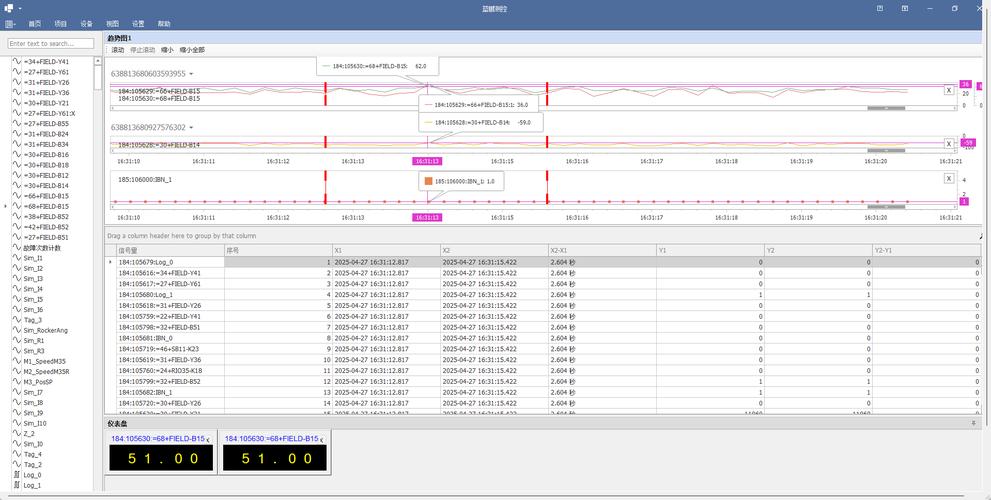Close the middle FIELD-B14 chart with X
Image resolution: width=991 pixels, height=500 pixels.
(949, 144)
